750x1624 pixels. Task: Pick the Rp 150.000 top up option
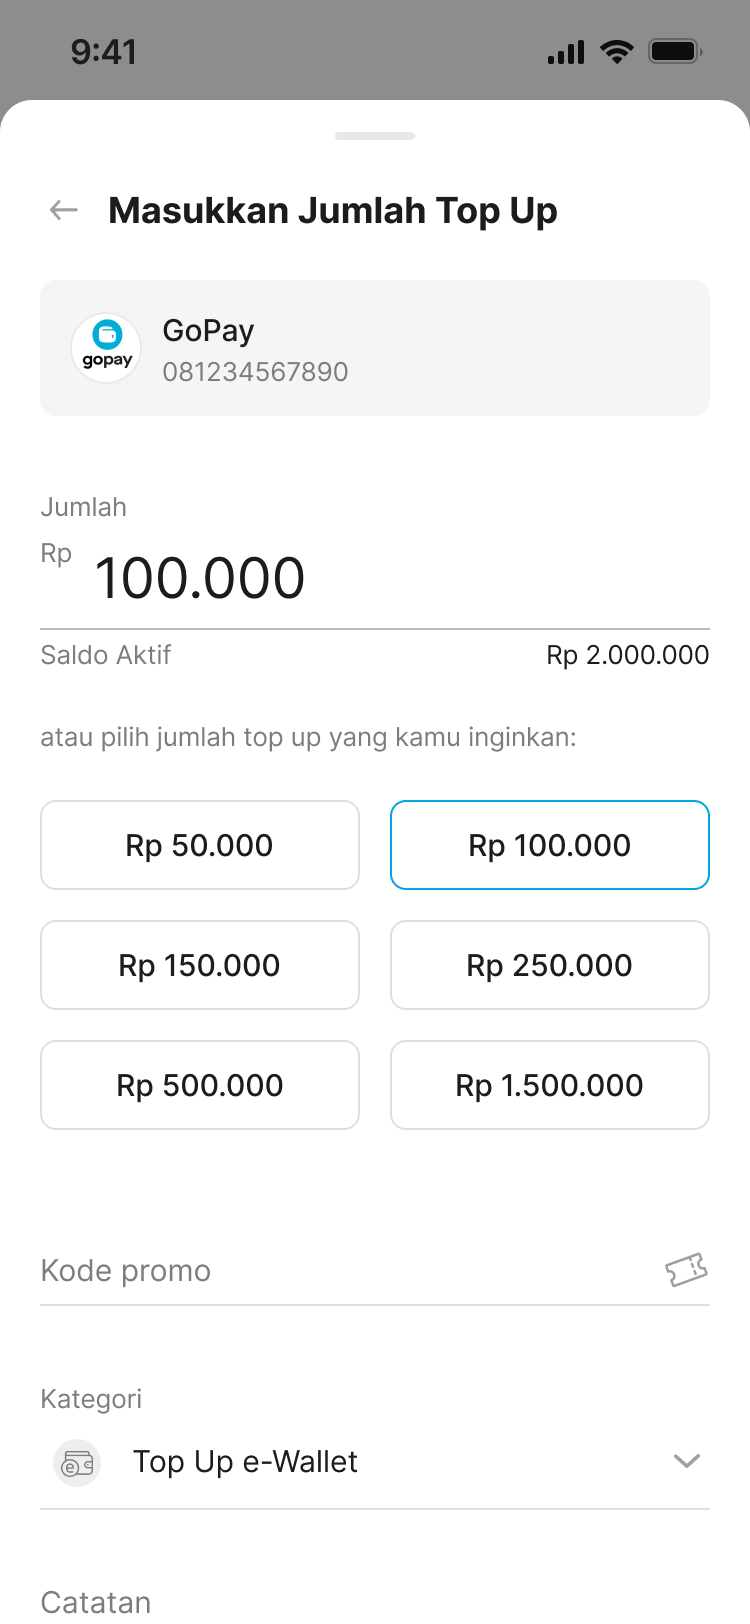click(200, 965)
